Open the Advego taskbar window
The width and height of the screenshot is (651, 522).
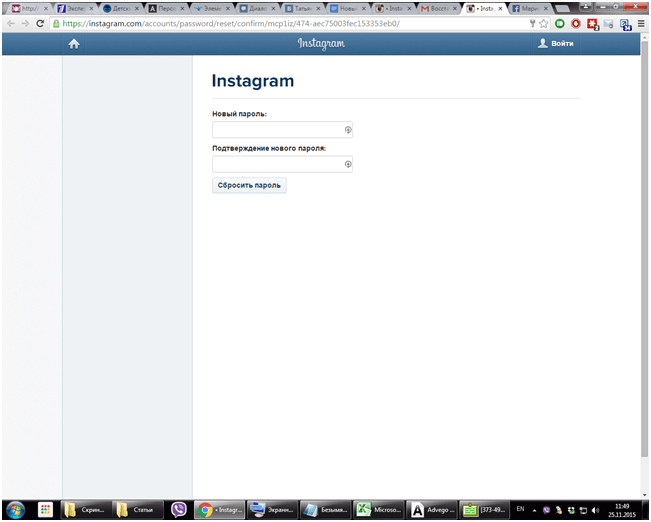tap(431, 510)
